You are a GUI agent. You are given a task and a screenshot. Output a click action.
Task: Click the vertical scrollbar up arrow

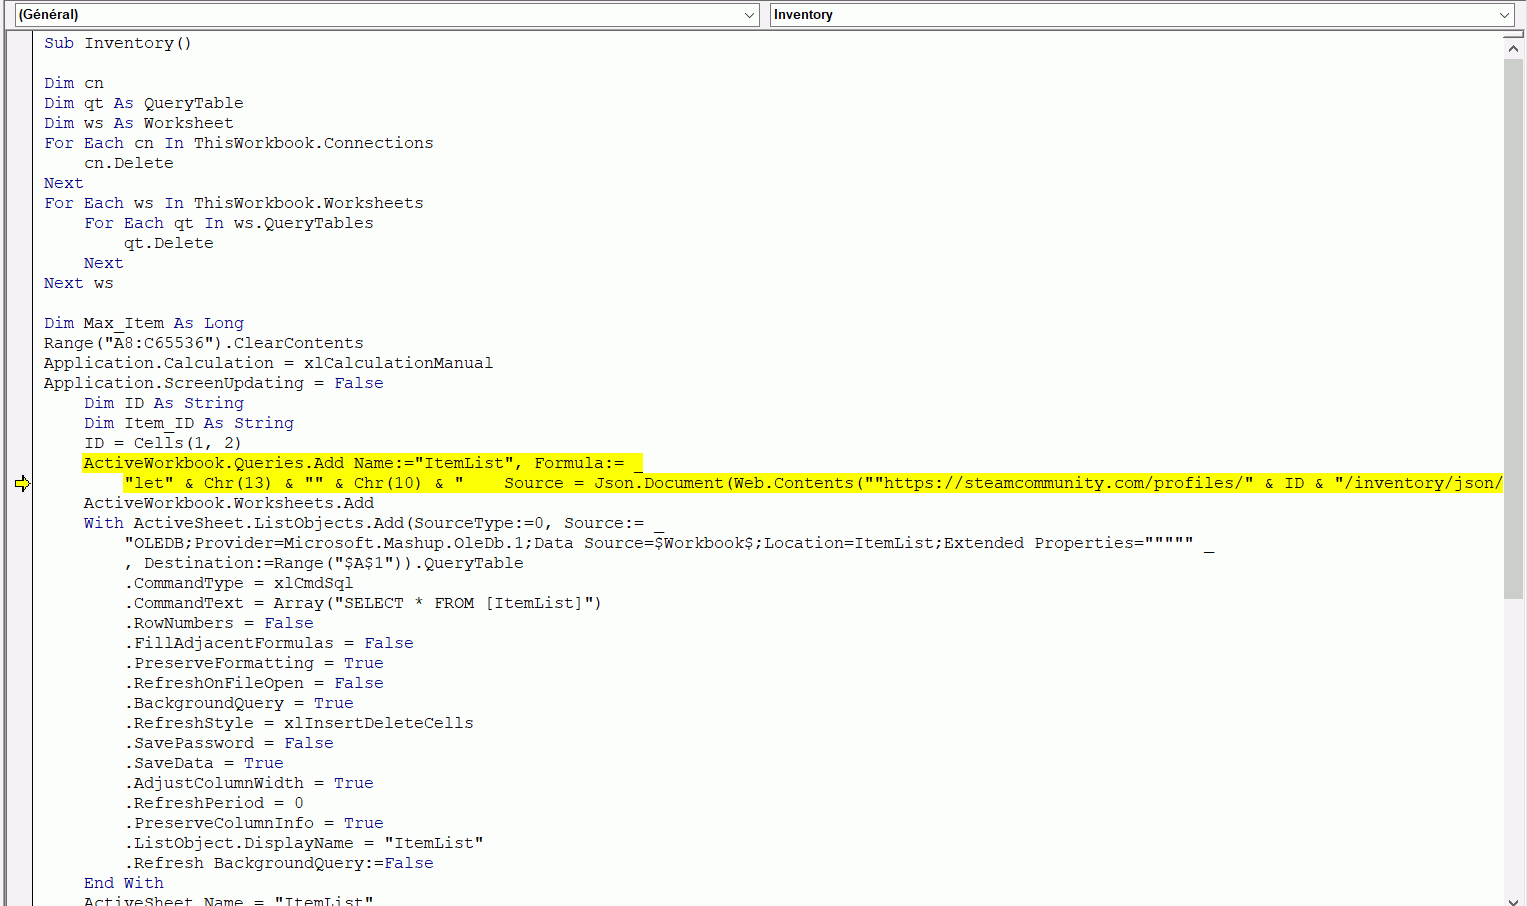click(1513, 47)
